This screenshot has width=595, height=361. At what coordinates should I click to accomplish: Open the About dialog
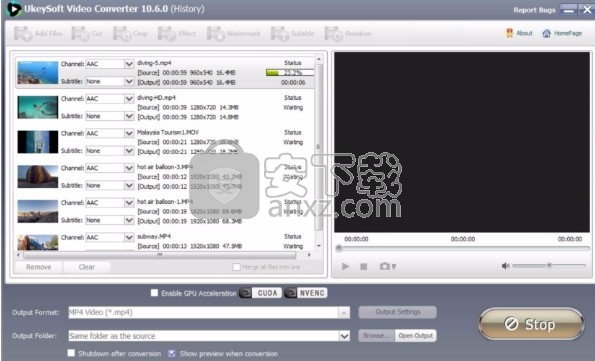[x=519, y=33]
